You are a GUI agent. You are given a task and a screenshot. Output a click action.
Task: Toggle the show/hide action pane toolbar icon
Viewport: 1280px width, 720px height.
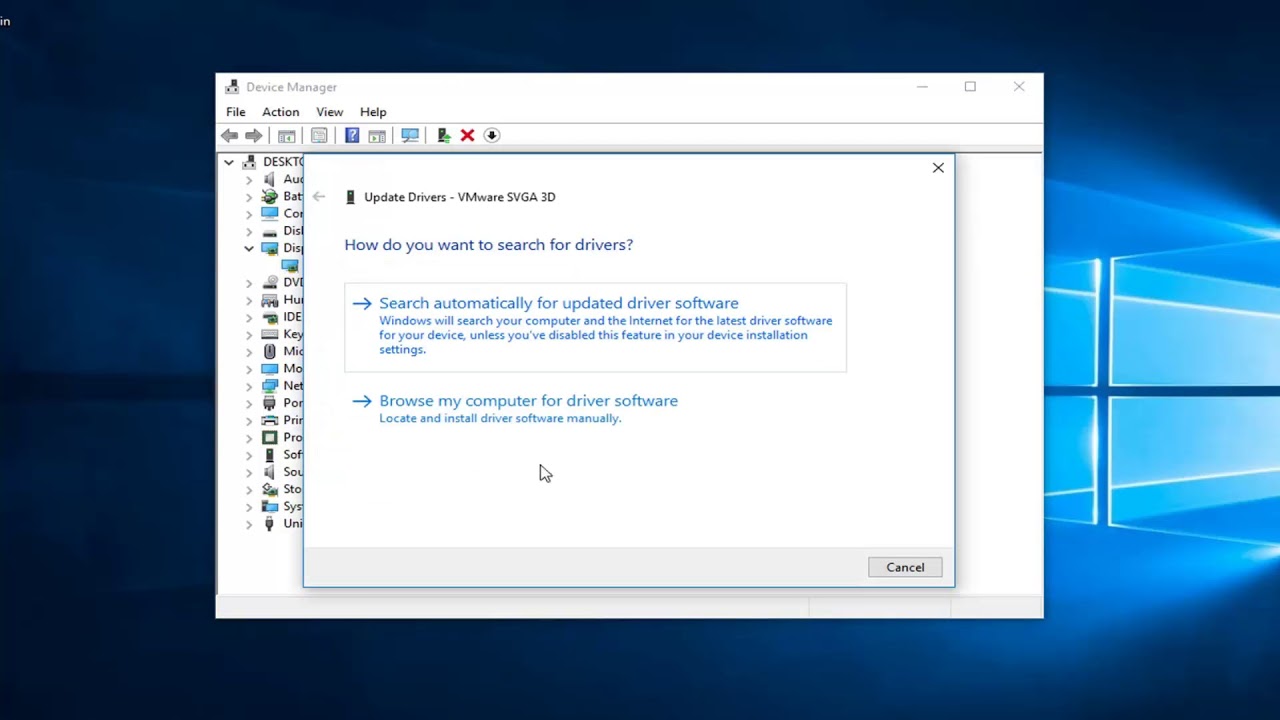tap(377, 135)
